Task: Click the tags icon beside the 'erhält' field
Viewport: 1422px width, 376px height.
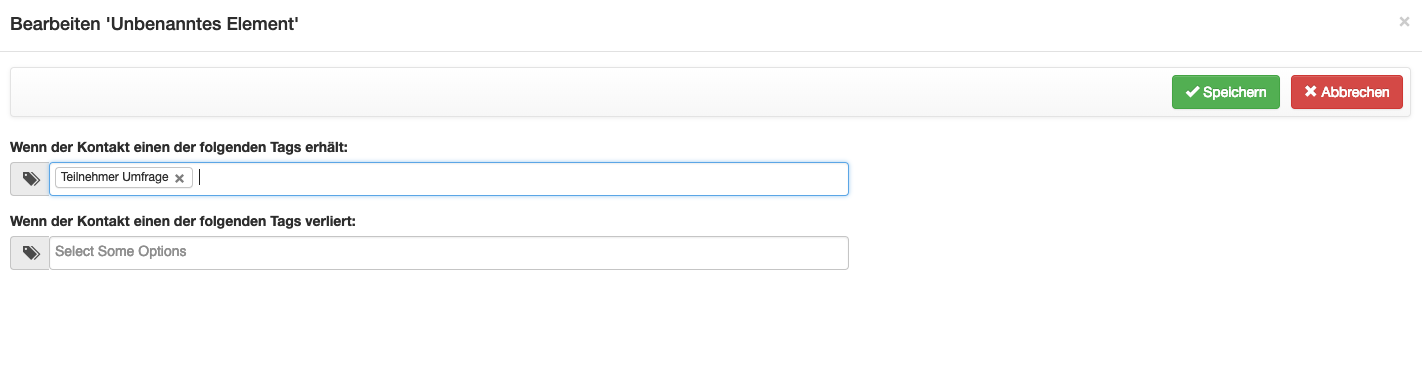Action: (x=30, y=179)
